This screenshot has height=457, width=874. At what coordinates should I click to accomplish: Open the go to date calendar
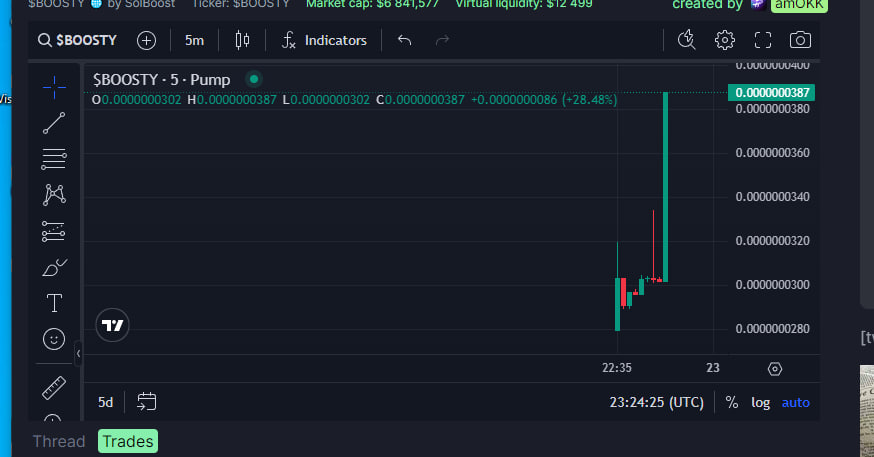tap(147, 402)
